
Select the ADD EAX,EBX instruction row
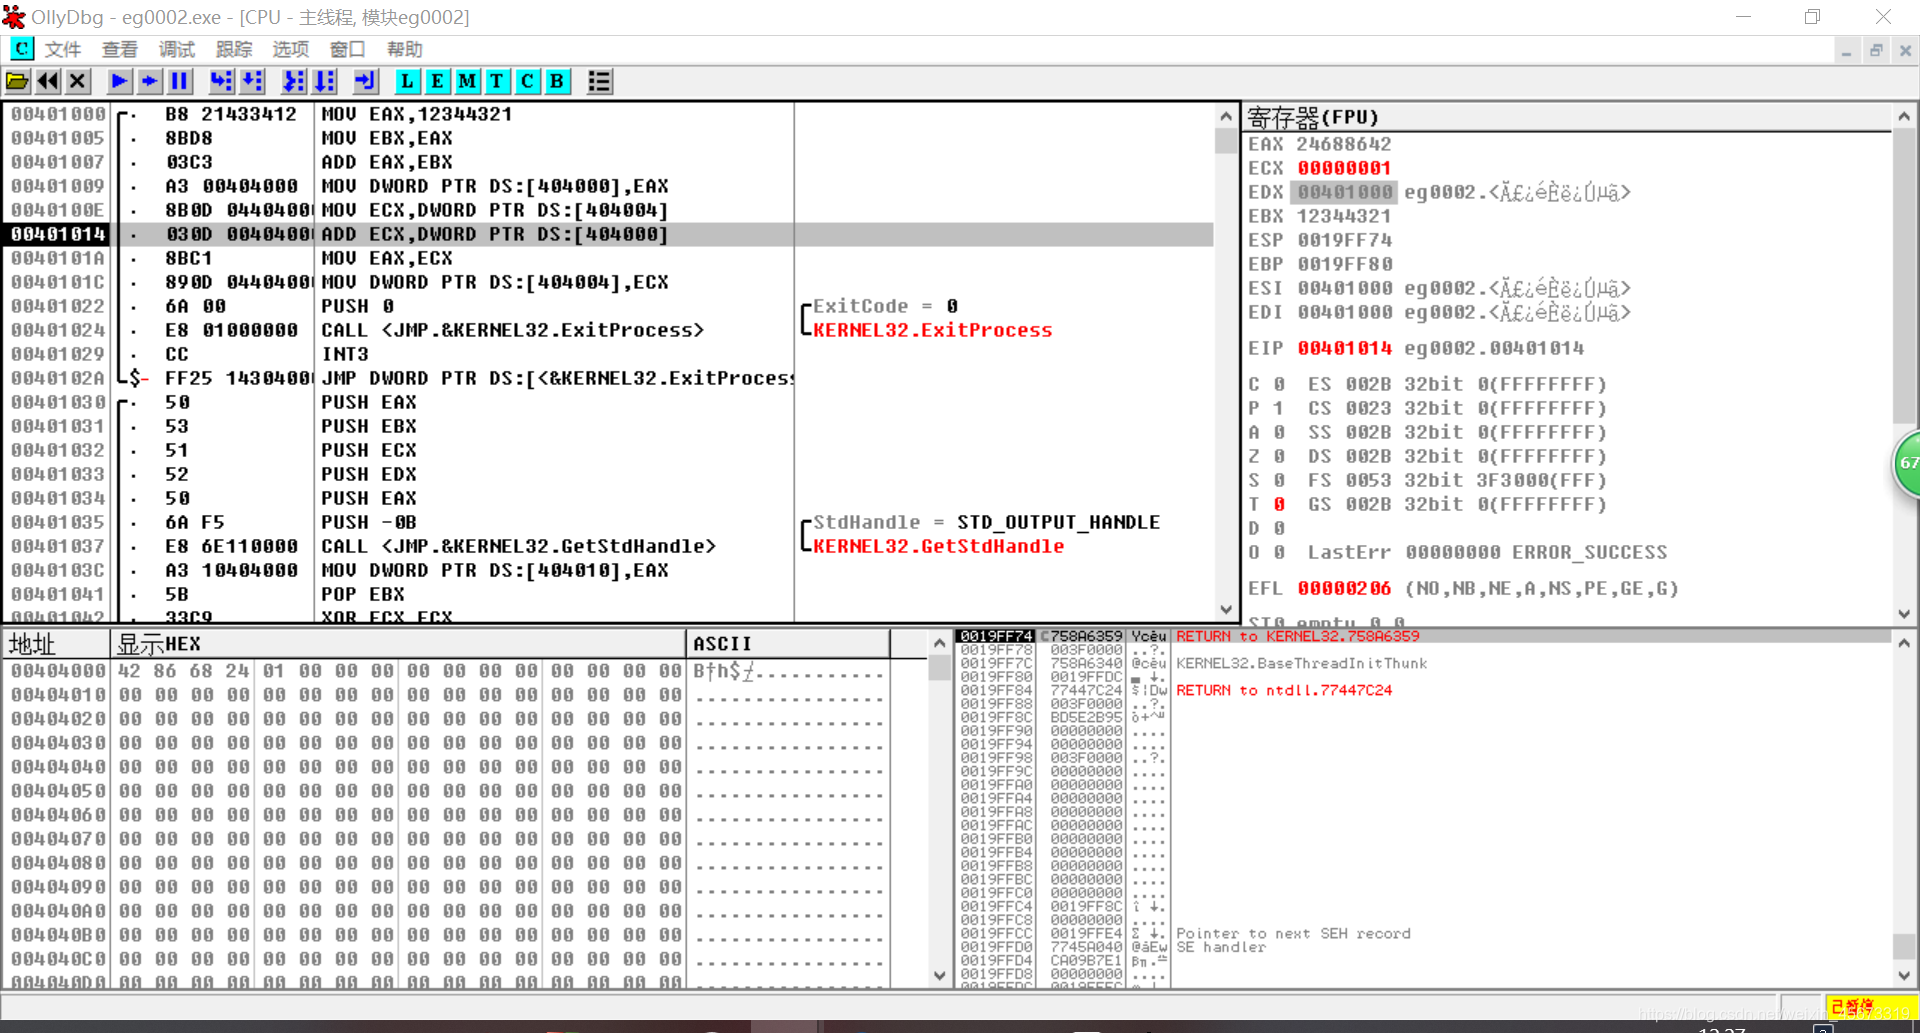point(607,162)
